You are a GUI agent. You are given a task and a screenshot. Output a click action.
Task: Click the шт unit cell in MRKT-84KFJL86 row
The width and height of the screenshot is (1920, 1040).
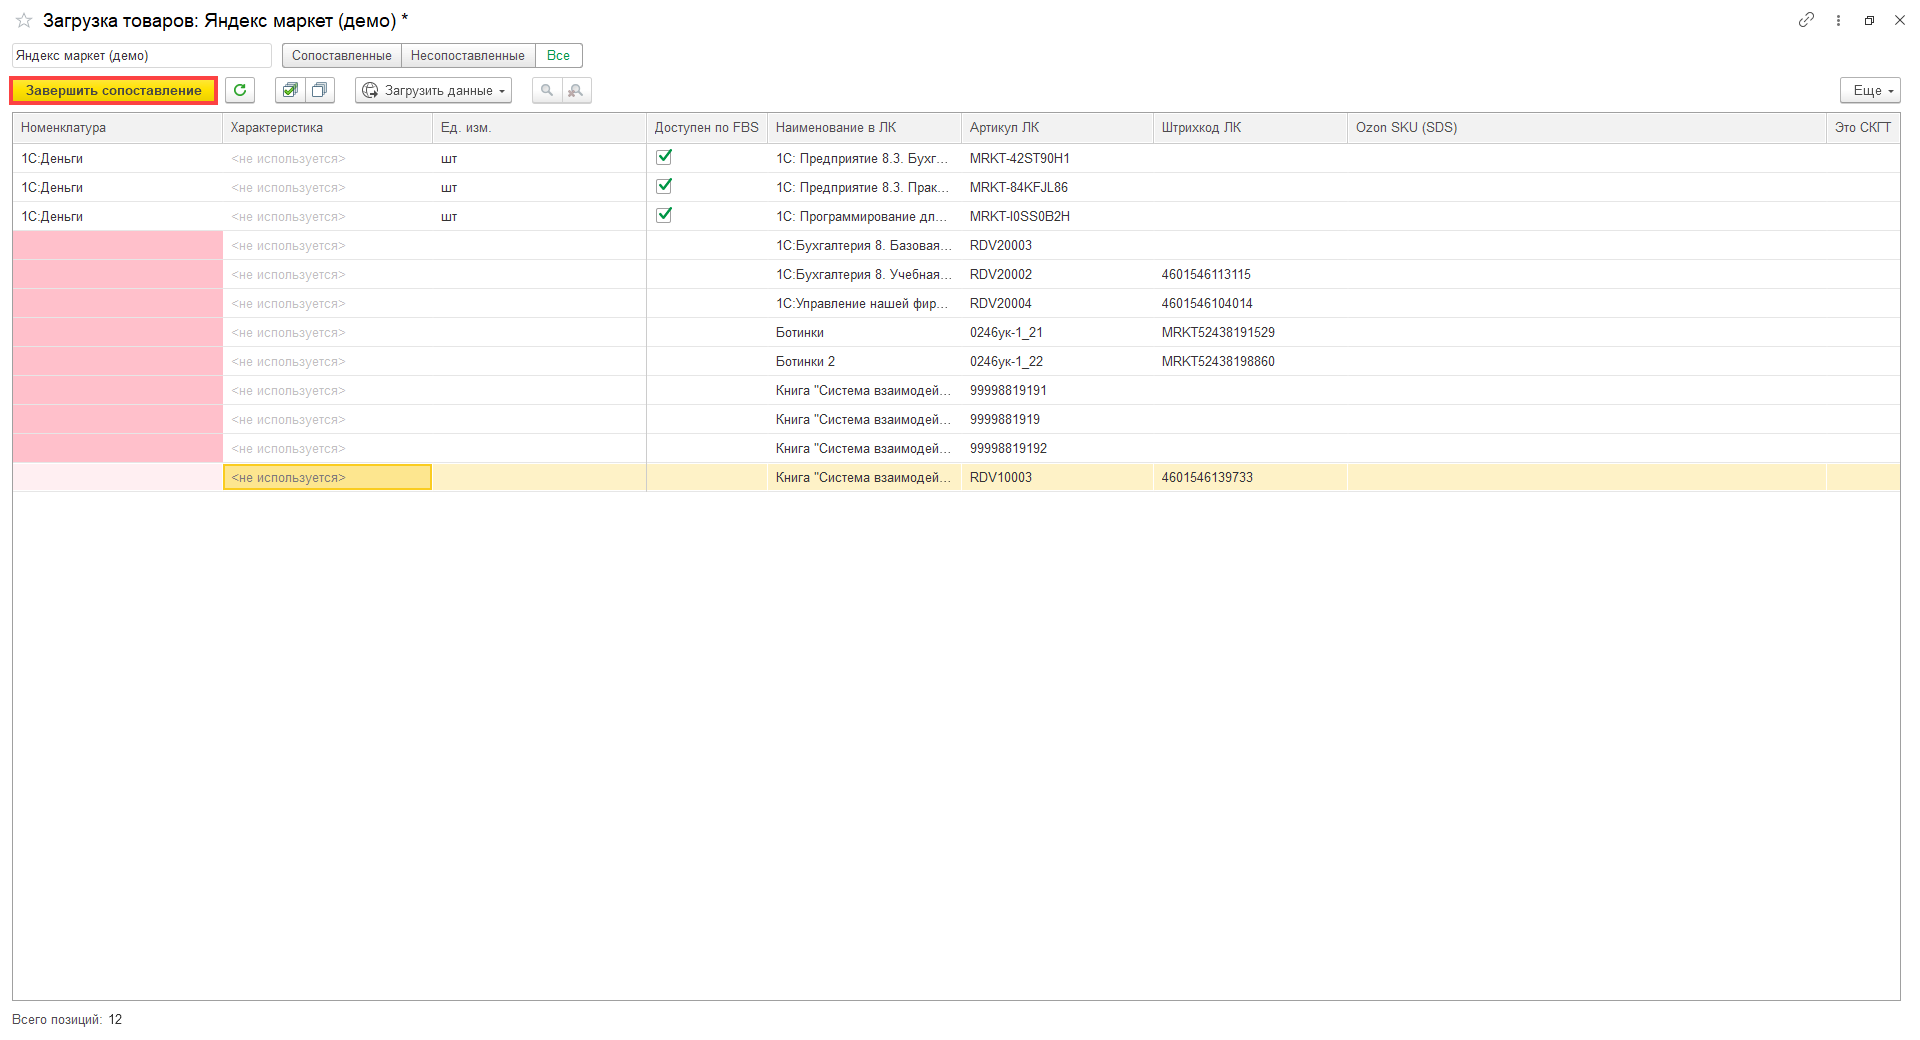click(539, 187)
